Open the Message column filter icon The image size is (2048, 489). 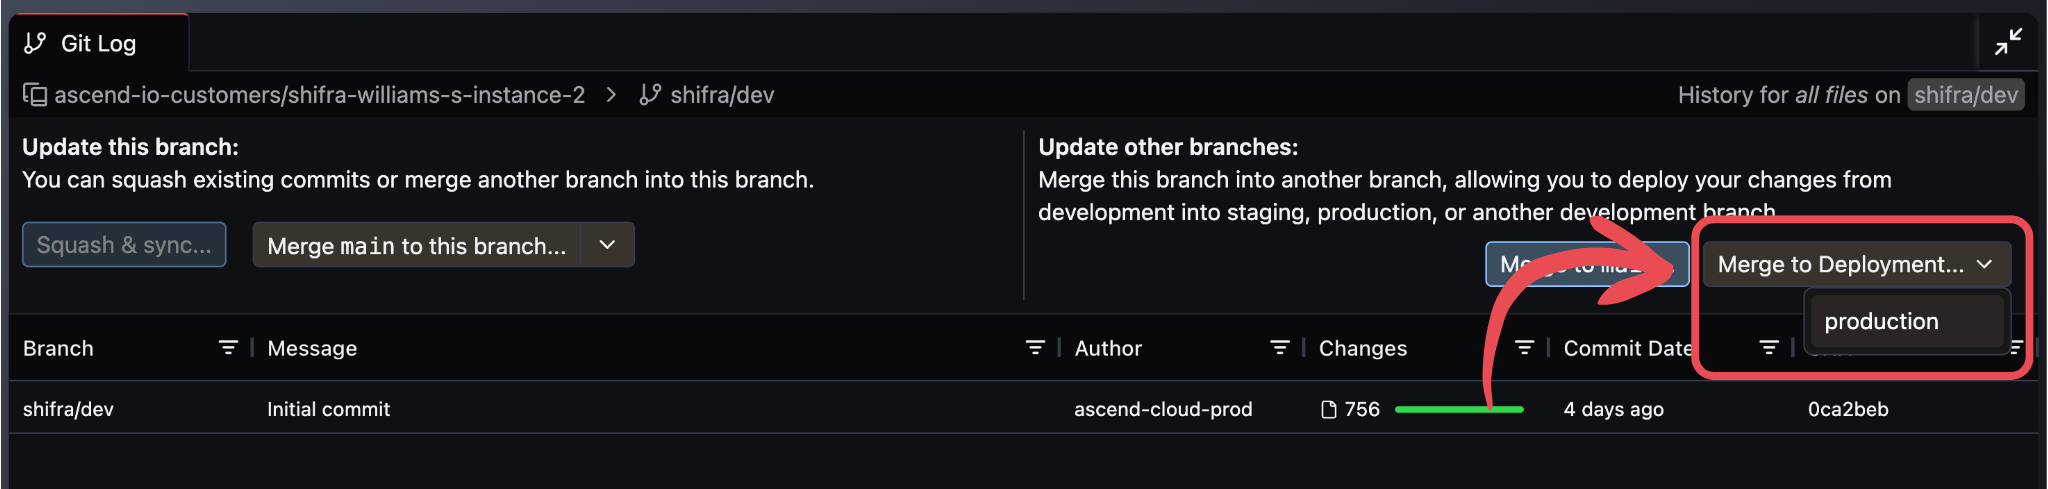coord(1035,348)
